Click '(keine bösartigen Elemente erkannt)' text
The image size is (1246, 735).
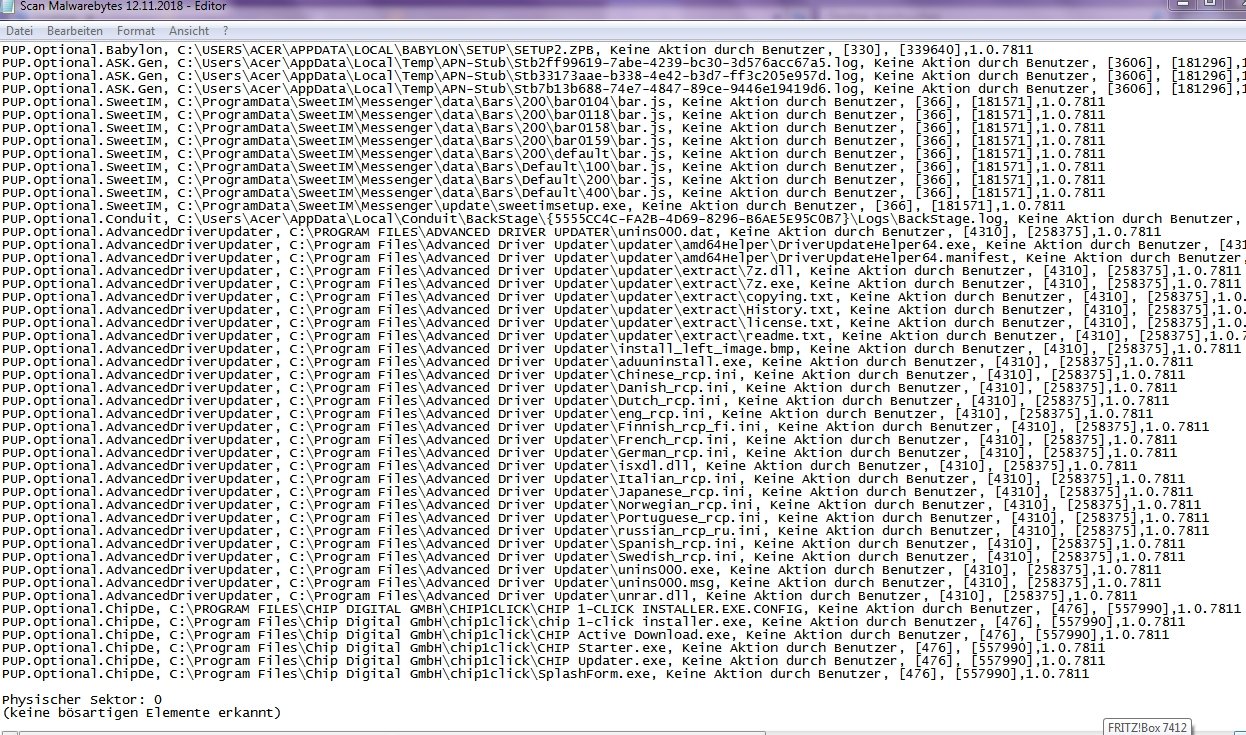click(x=141, y=712)
